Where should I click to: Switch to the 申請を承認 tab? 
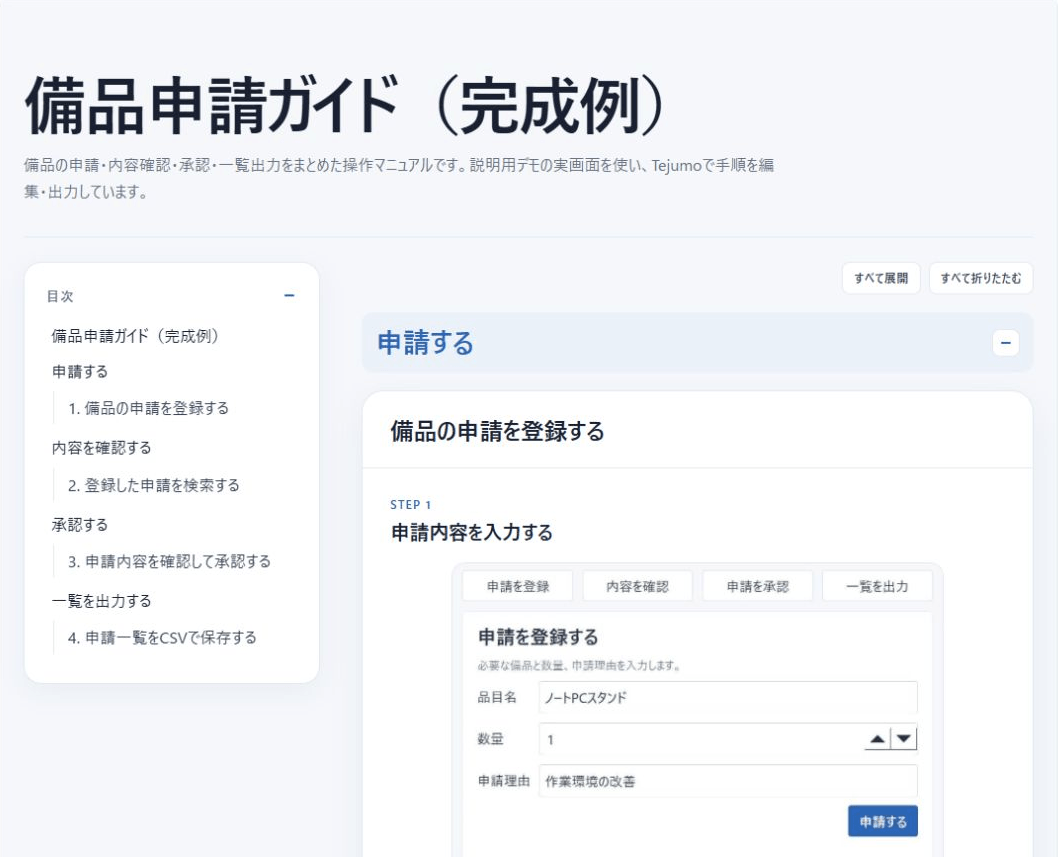[x=757, y=586]
